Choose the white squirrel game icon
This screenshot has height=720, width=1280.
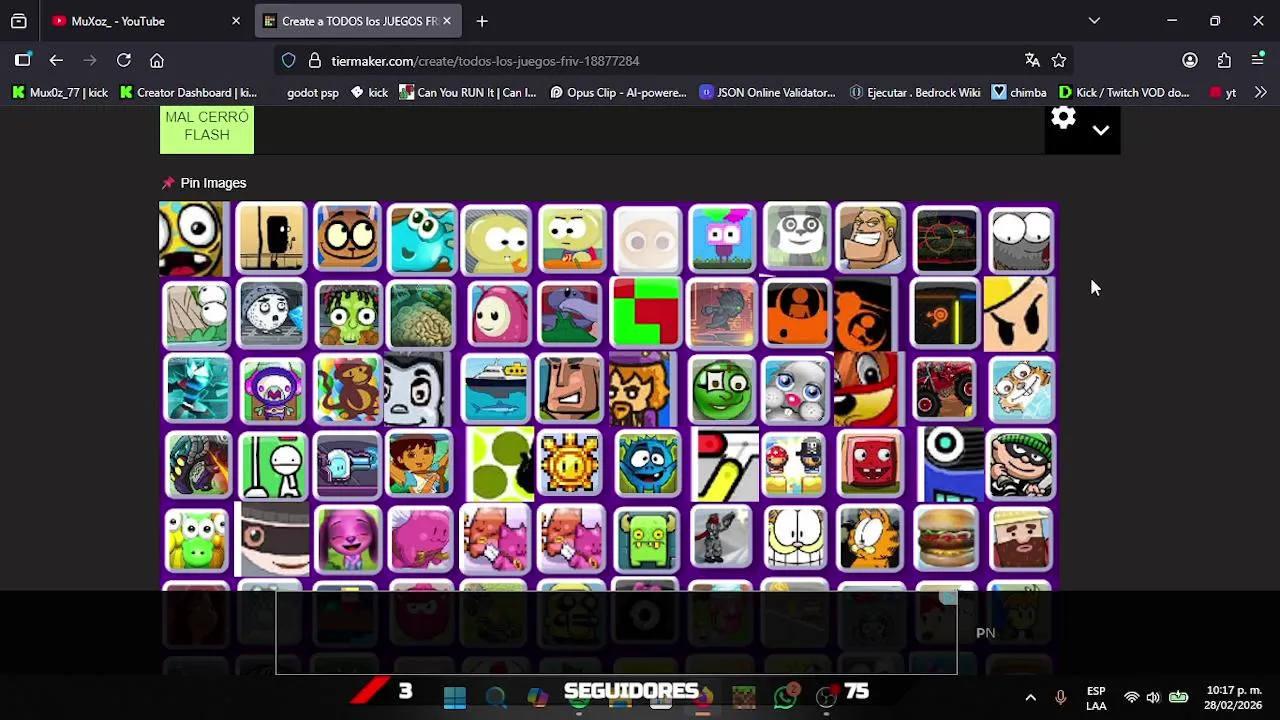tap(1021, 389)
